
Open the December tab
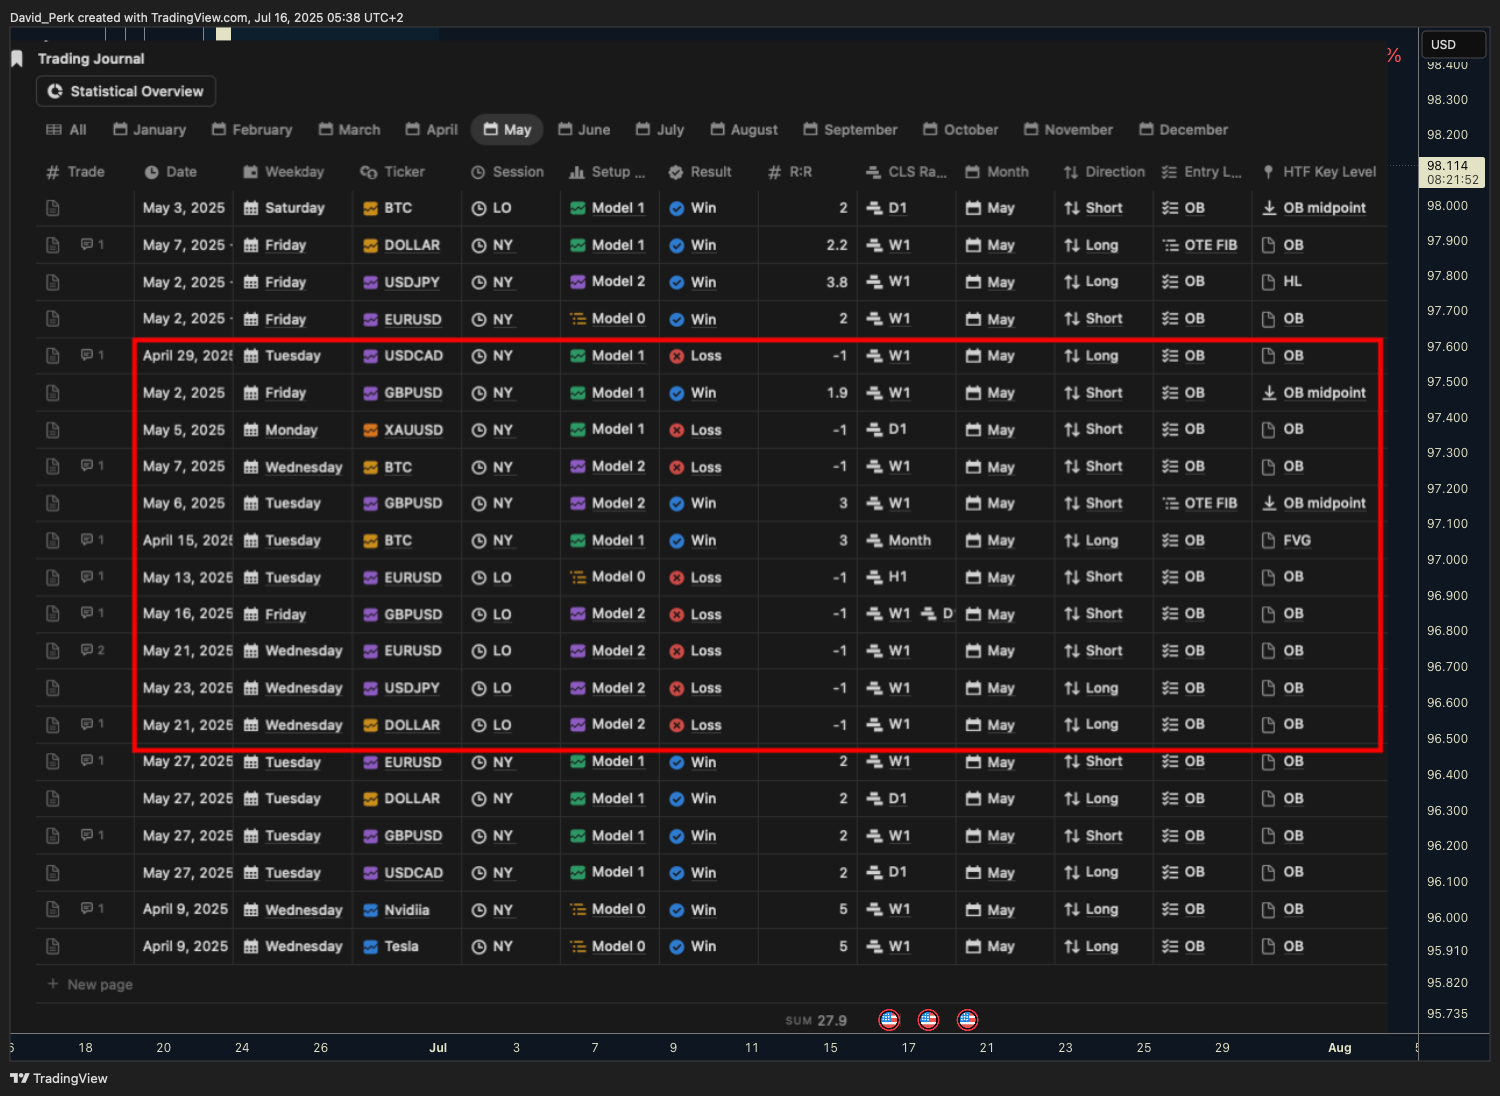tap(1183, 130)
